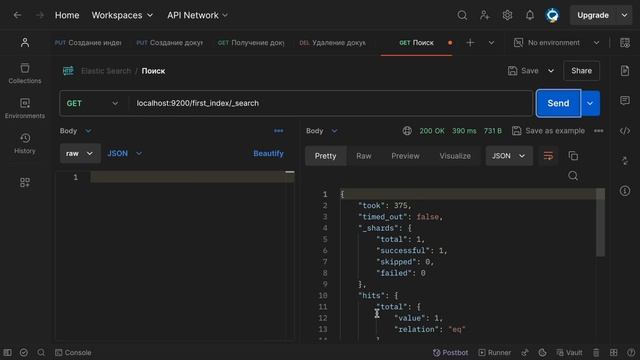Select the Visualize response view tab
This screenshot has height=360, width=640.
(x=455, y=156)
